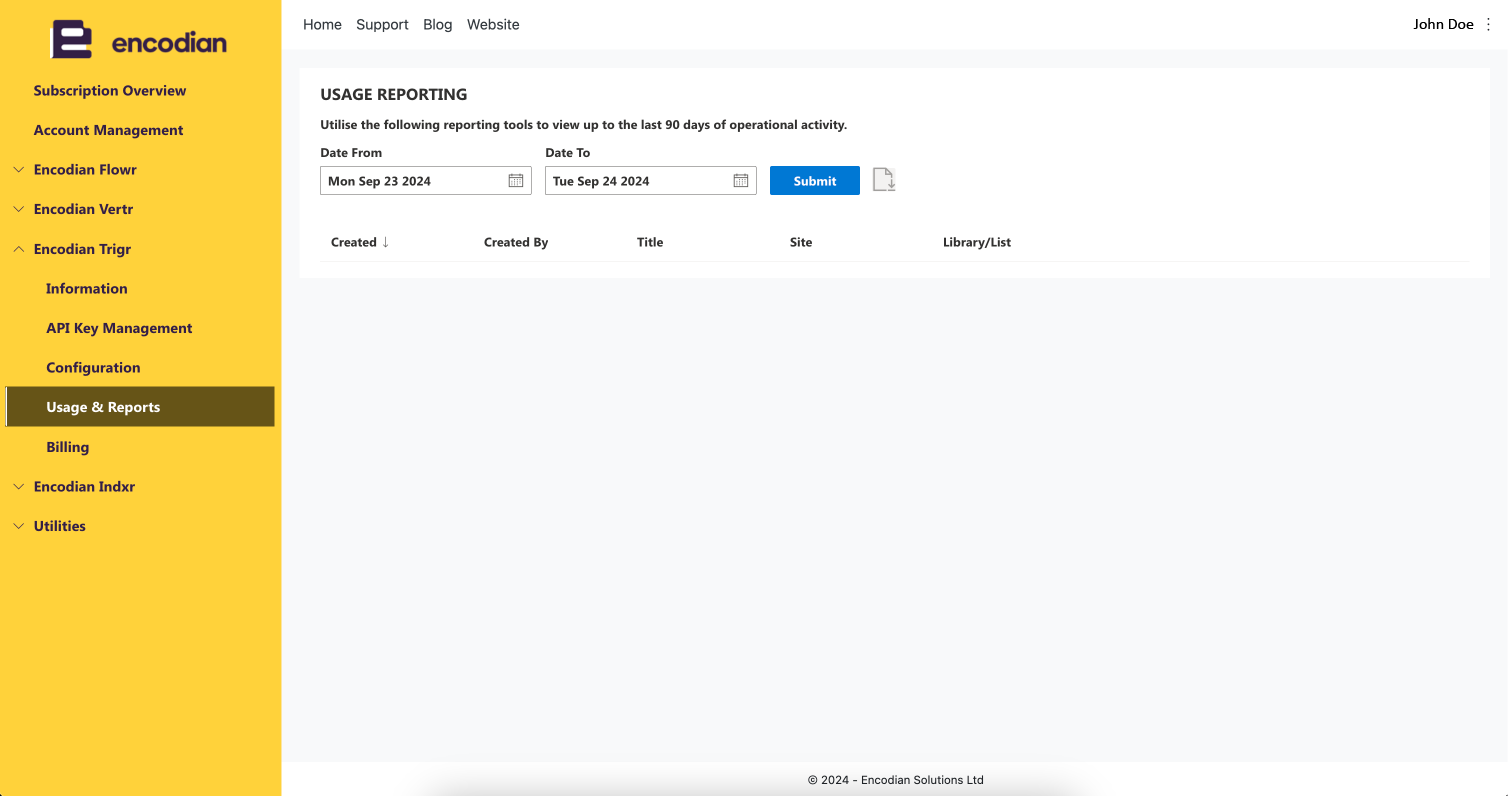Toggle the Created column sort arrow
This screenshot has width=1508, height=796.
(x=385, y=242)
